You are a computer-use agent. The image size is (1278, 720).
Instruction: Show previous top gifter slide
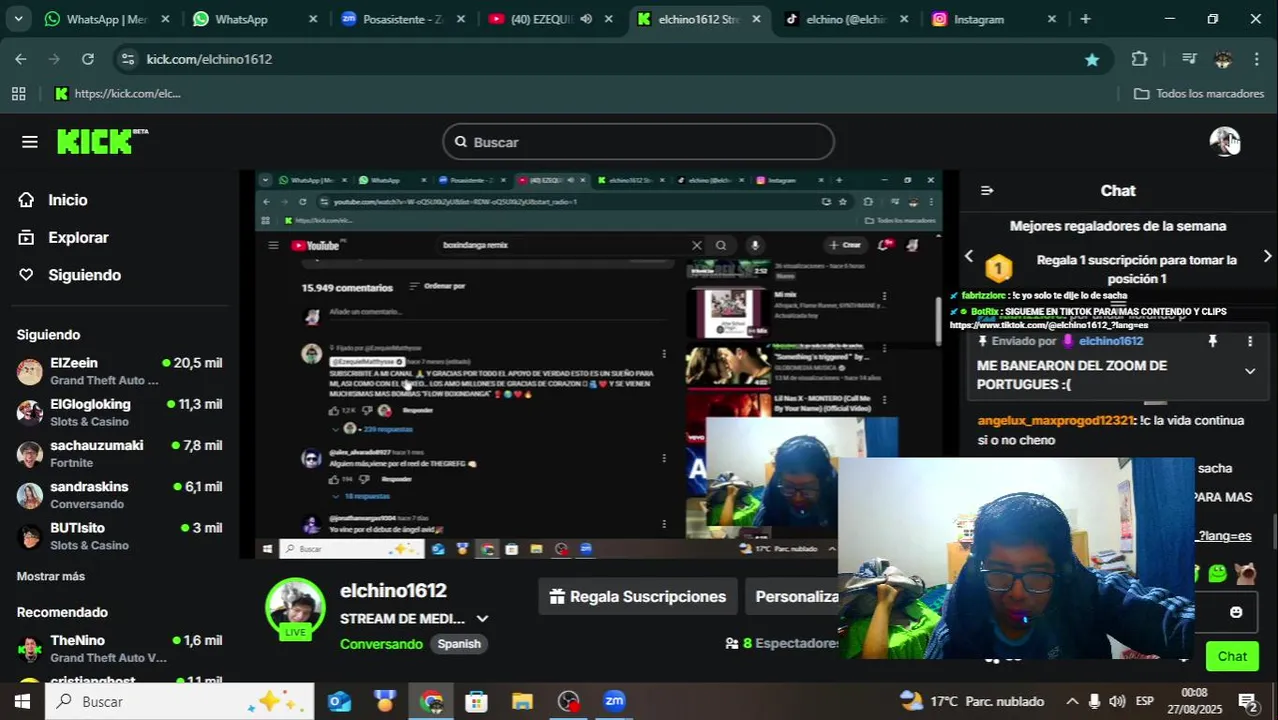pos(968,257)
